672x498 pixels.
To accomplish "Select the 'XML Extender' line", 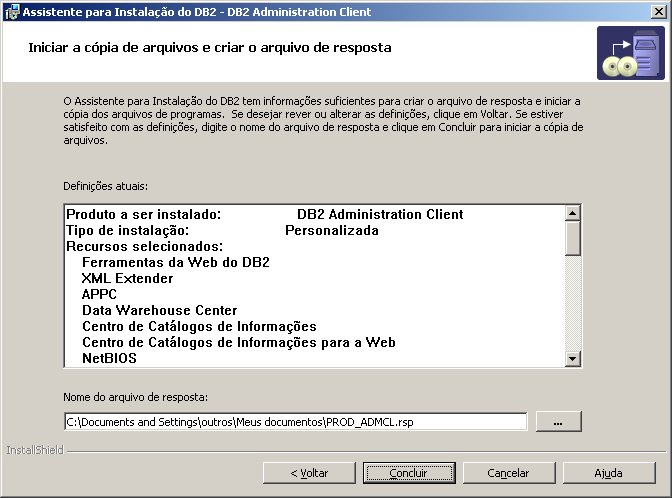I will pyautogui.click(x=127, y=278).
